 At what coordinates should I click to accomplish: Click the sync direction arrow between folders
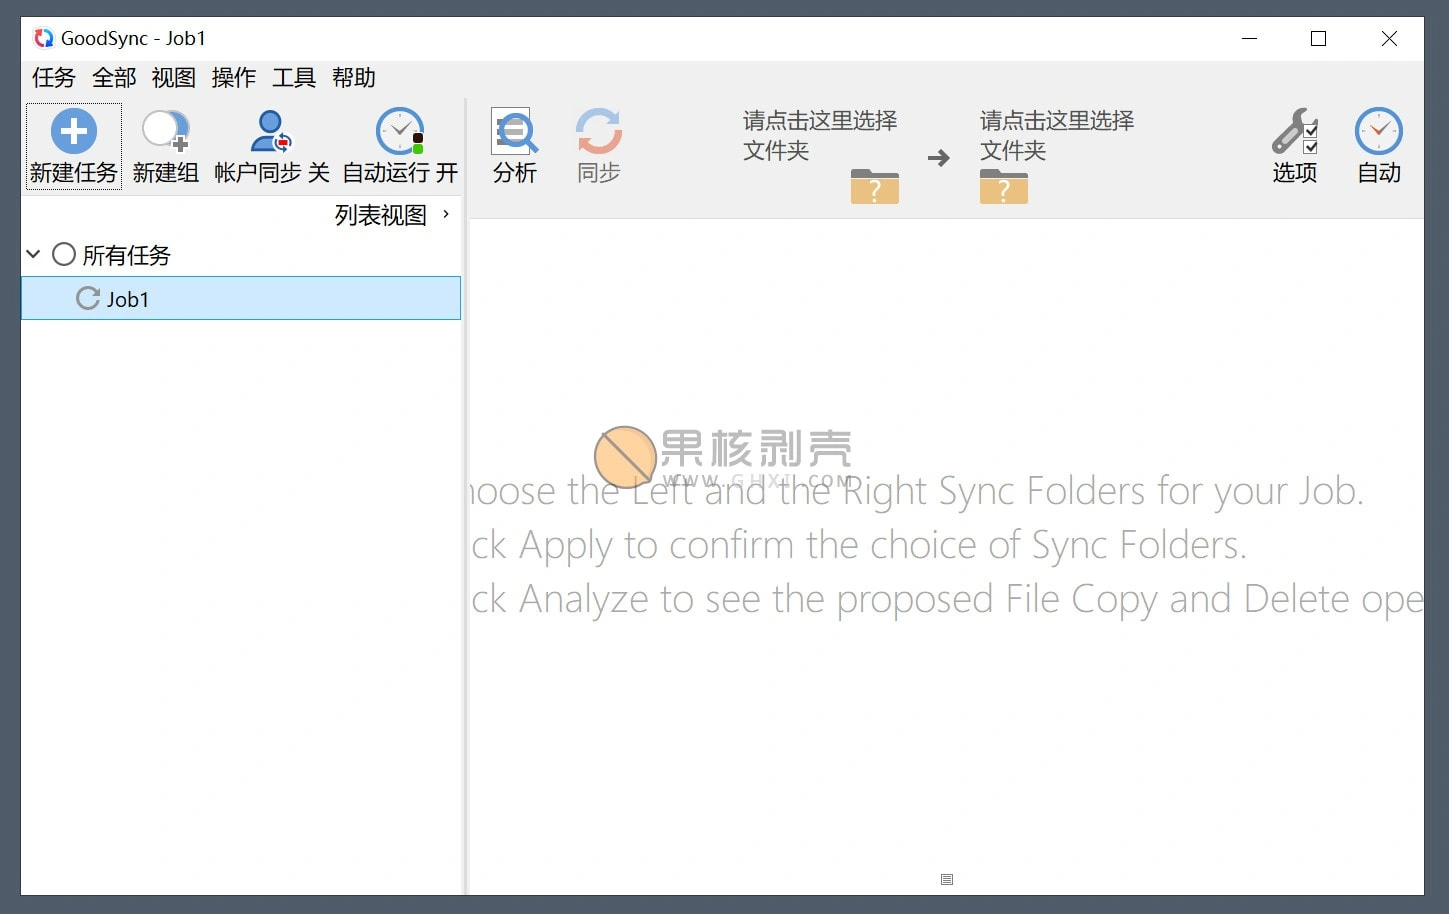pos(938,158)
